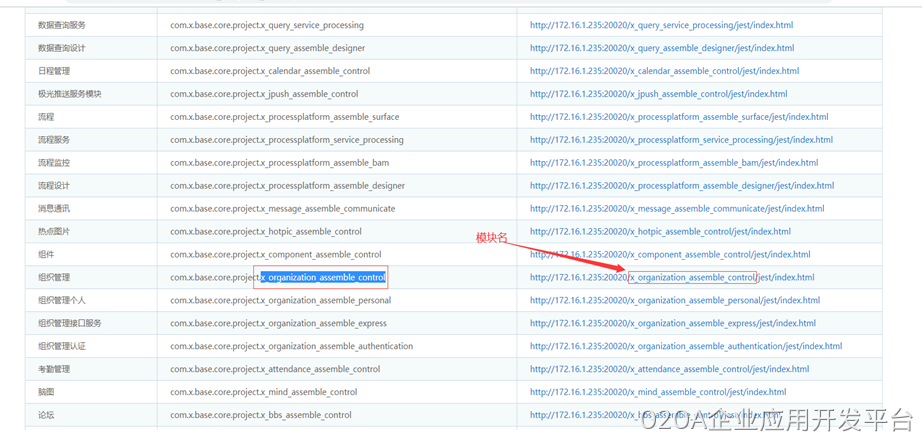Open the x_component_assemble_control jest link

coord(670,255)
